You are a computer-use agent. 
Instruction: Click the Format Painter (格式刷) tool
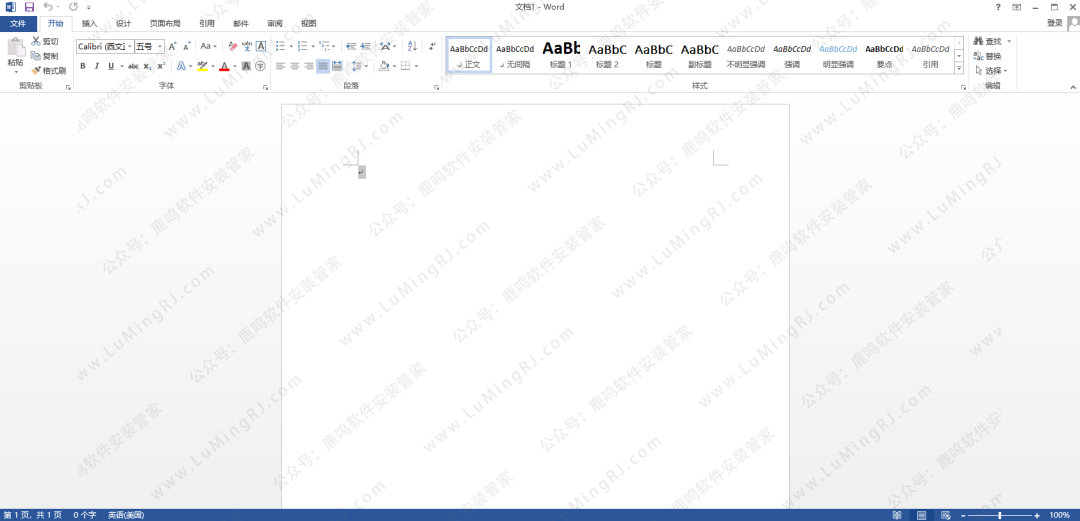[48, 71]
